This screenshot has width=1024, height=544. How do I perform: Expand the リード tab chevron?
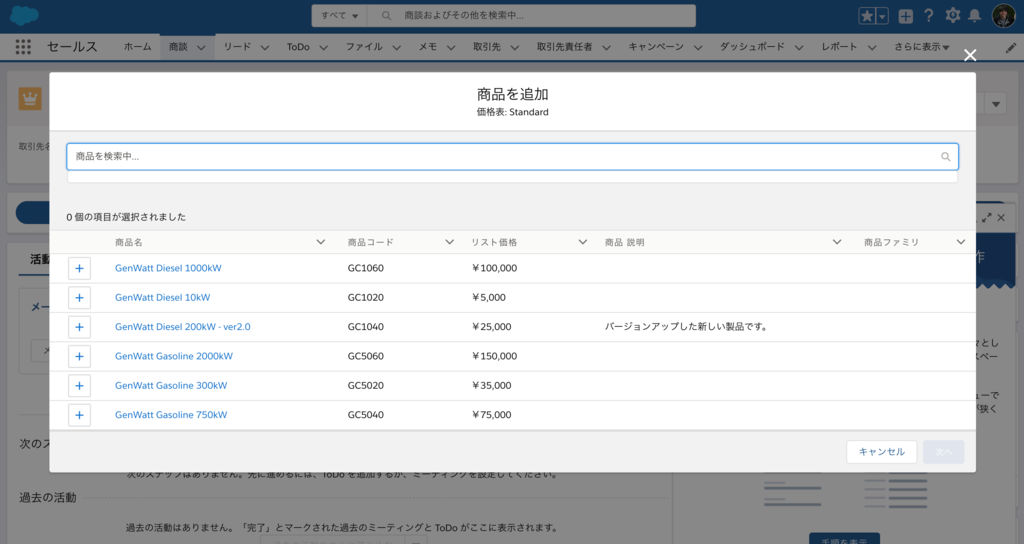coord(264,48)
